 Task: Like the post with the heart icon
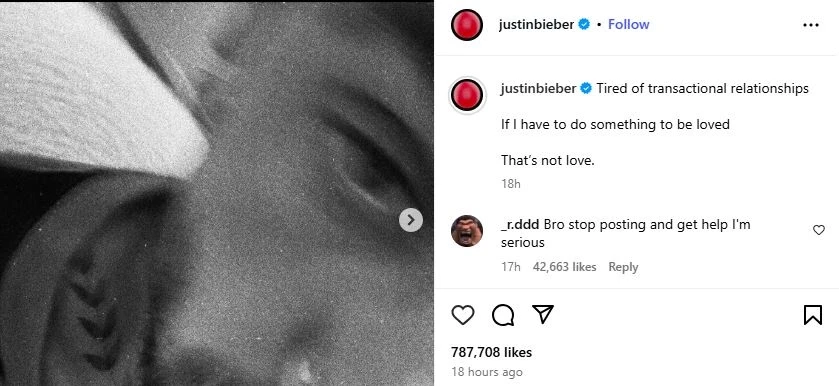coord(463,315)
